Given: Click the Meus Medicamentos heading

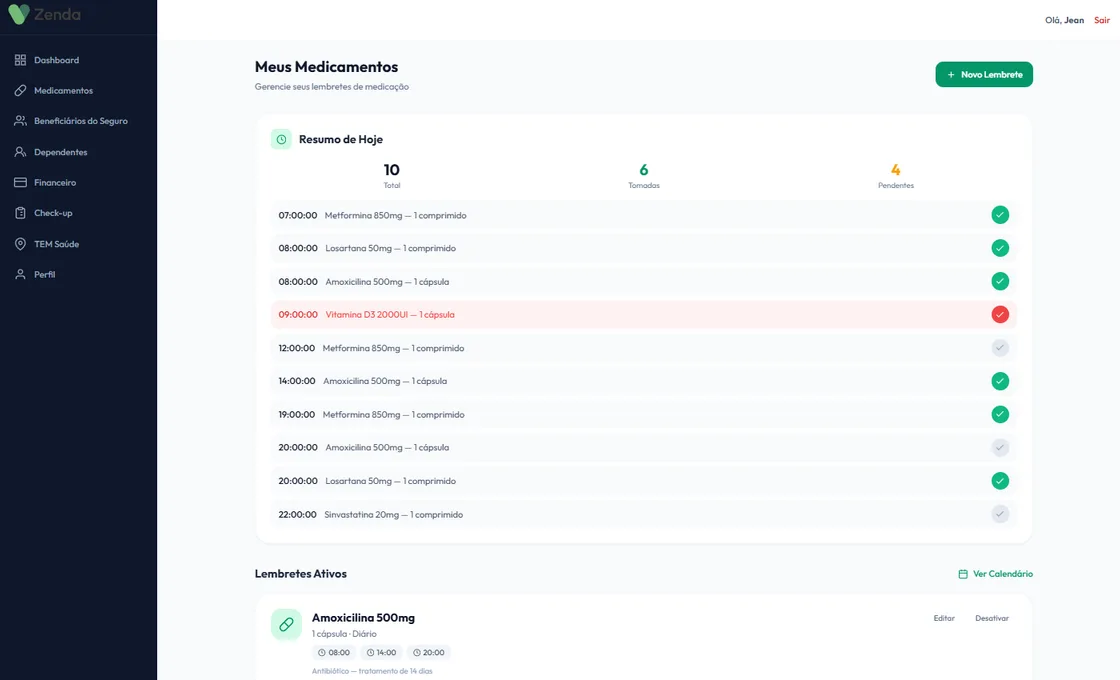Looking at the screenshot, I should pos(326,67).
